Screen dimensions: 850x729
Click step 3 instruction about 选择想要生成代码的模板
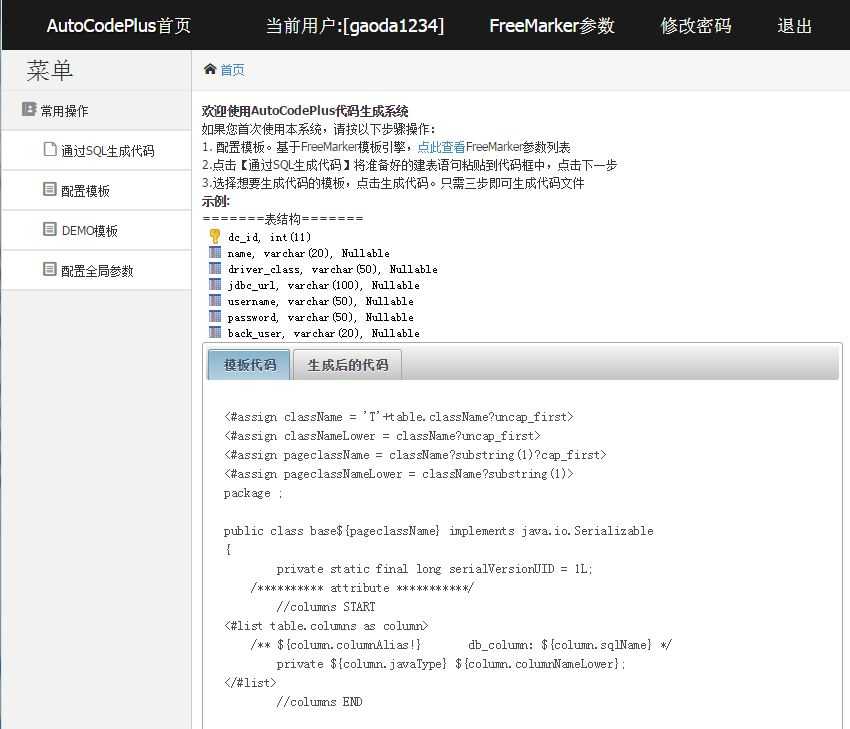tap(393, 183)
